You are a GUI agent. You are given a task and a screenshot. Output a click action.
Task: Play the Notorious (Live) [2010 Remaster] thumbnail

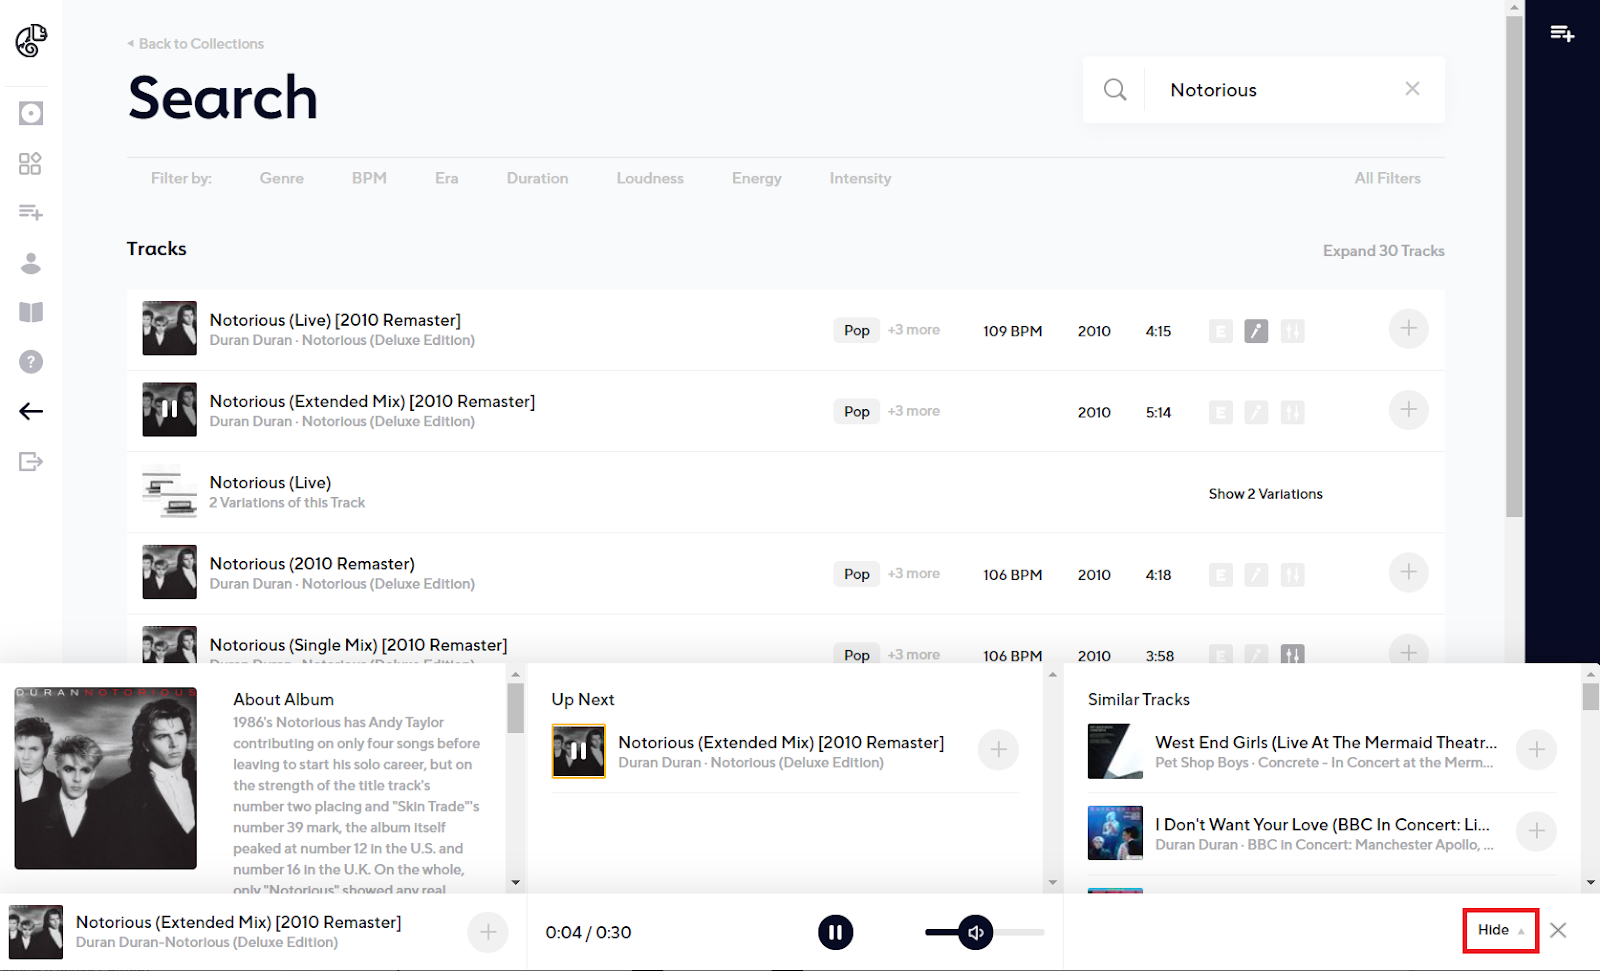(x=169, y=328)
